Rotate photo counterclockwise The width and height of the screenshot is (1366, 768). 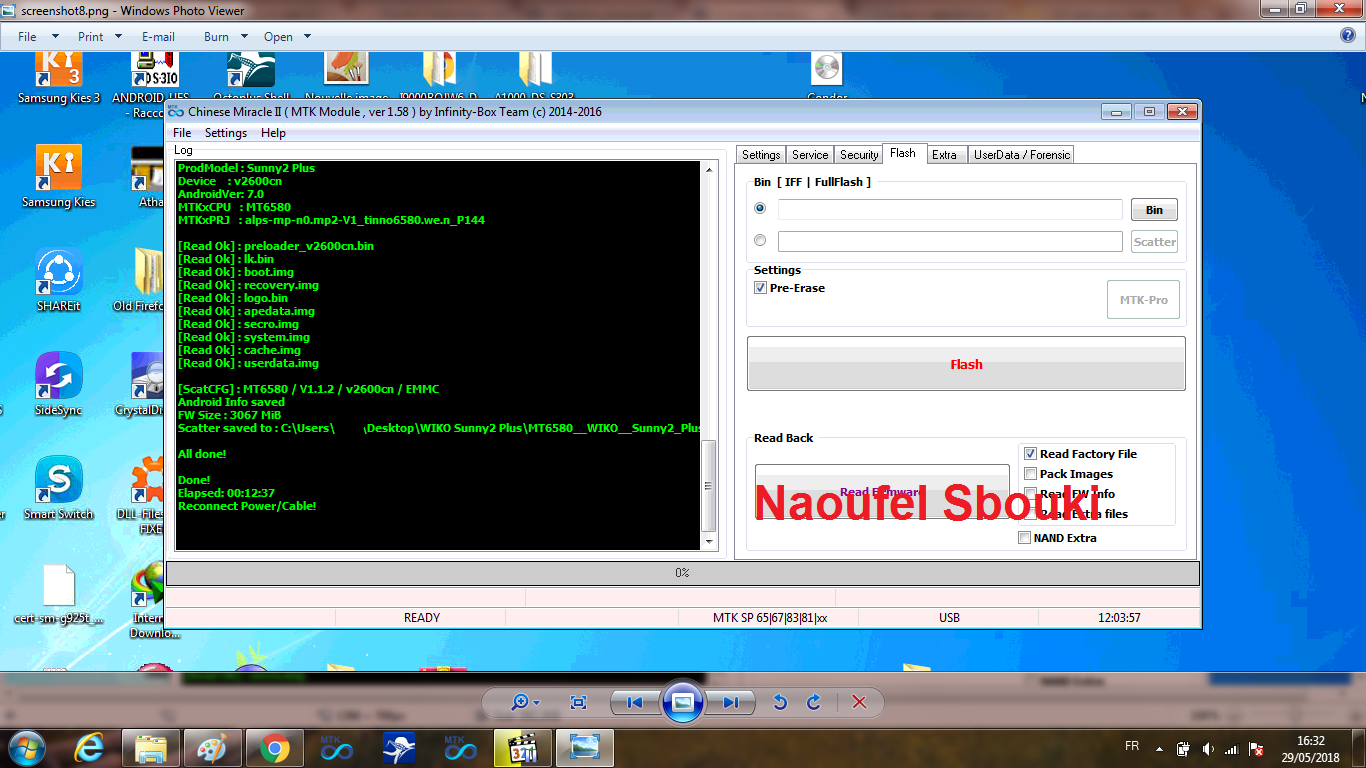tap(780, 702)
